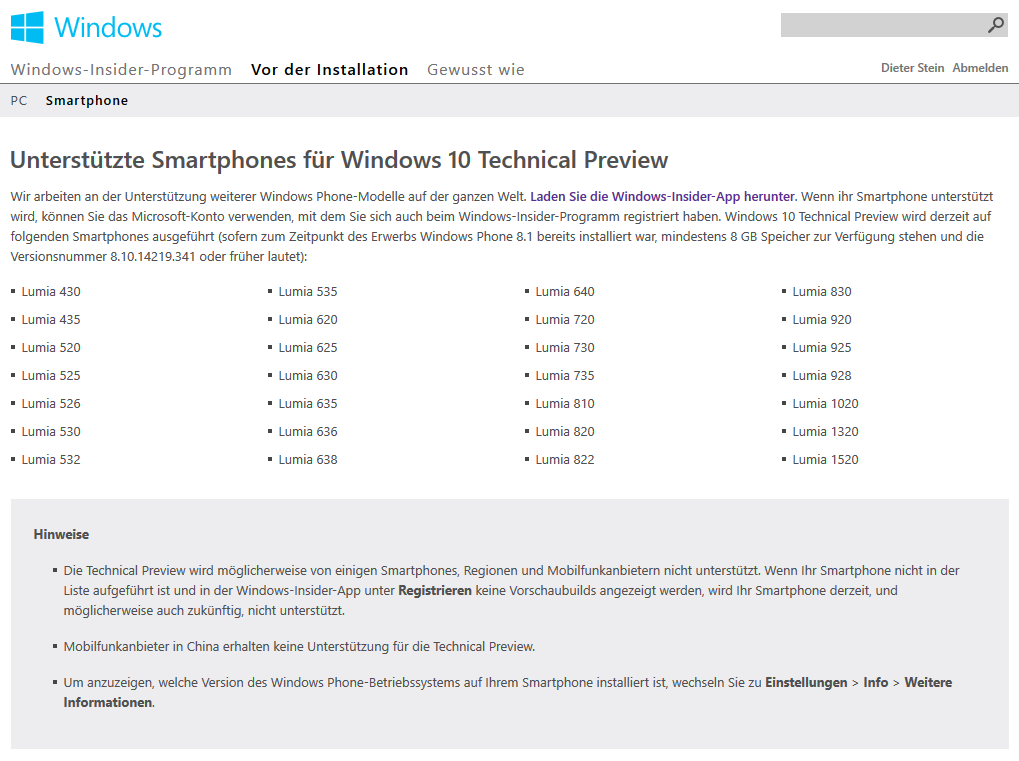This screenshot has width=1019, height=761.
Task: Select the Lumia 636 list entry
Action: pos(308,432)
